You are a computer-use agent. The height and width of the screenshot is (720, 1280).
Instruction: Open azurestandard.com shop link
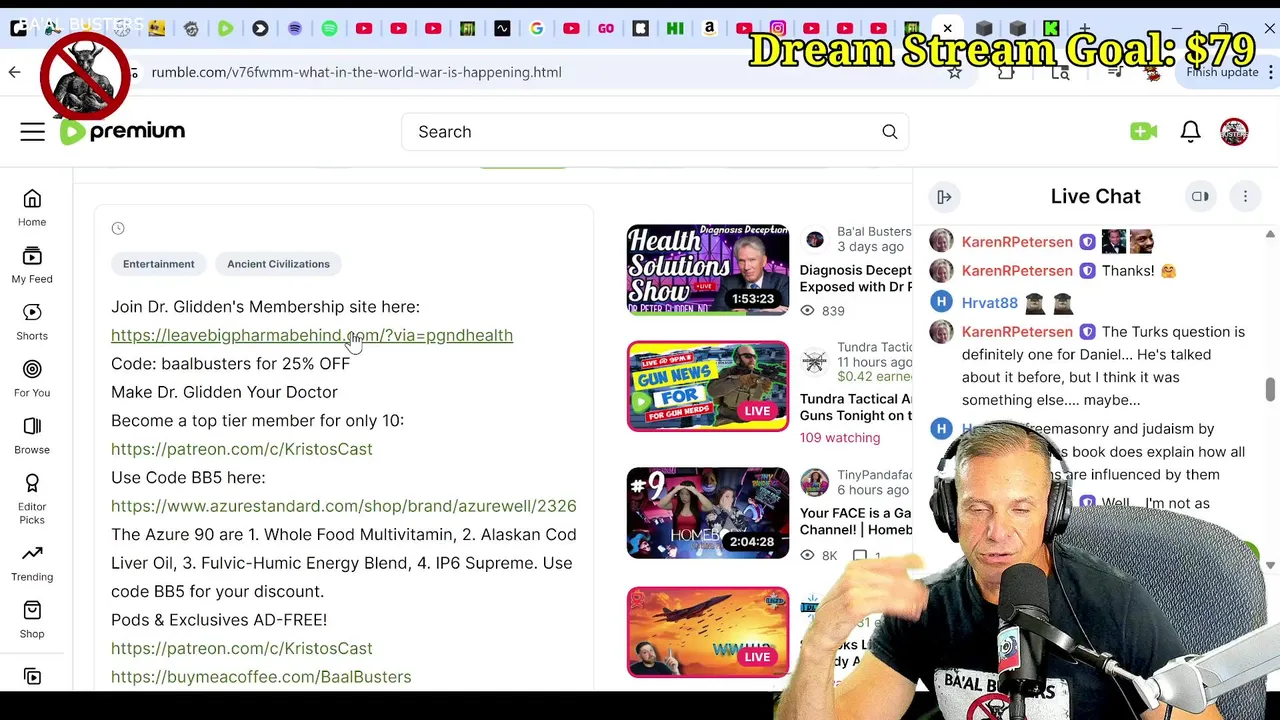(x=344, y=506)
